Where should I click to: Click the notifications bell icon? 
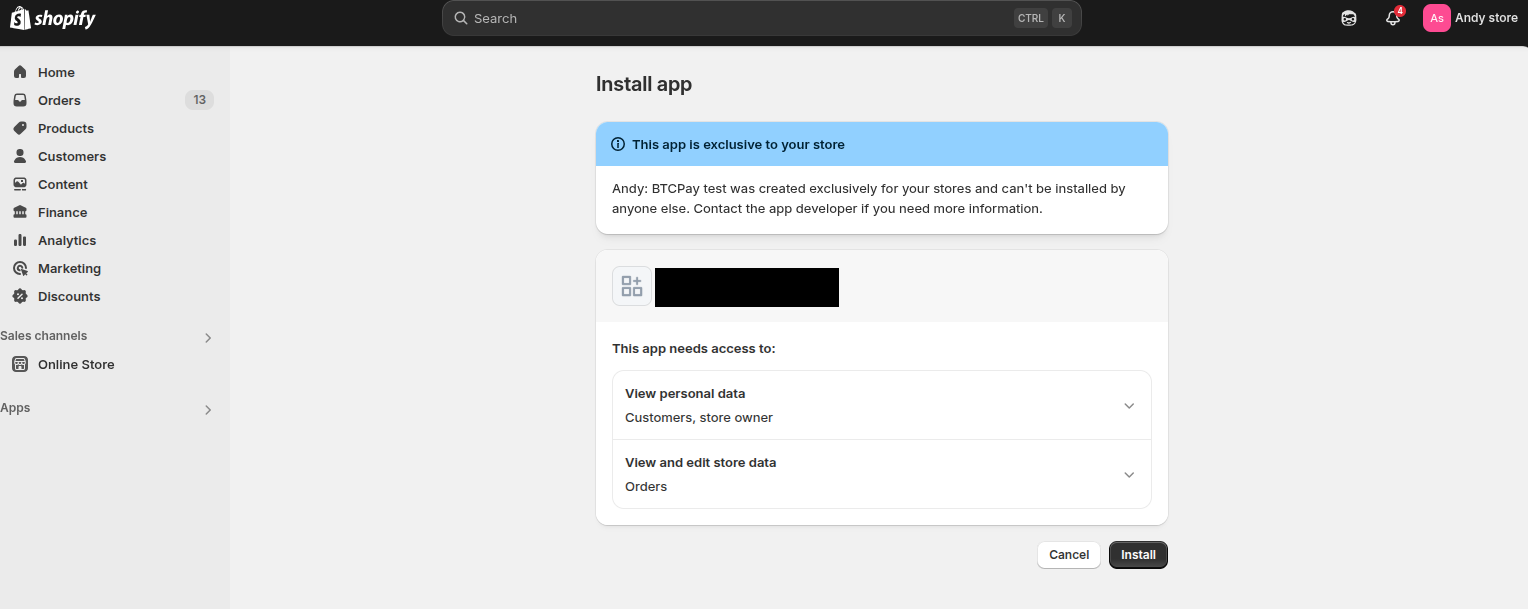1392,18
